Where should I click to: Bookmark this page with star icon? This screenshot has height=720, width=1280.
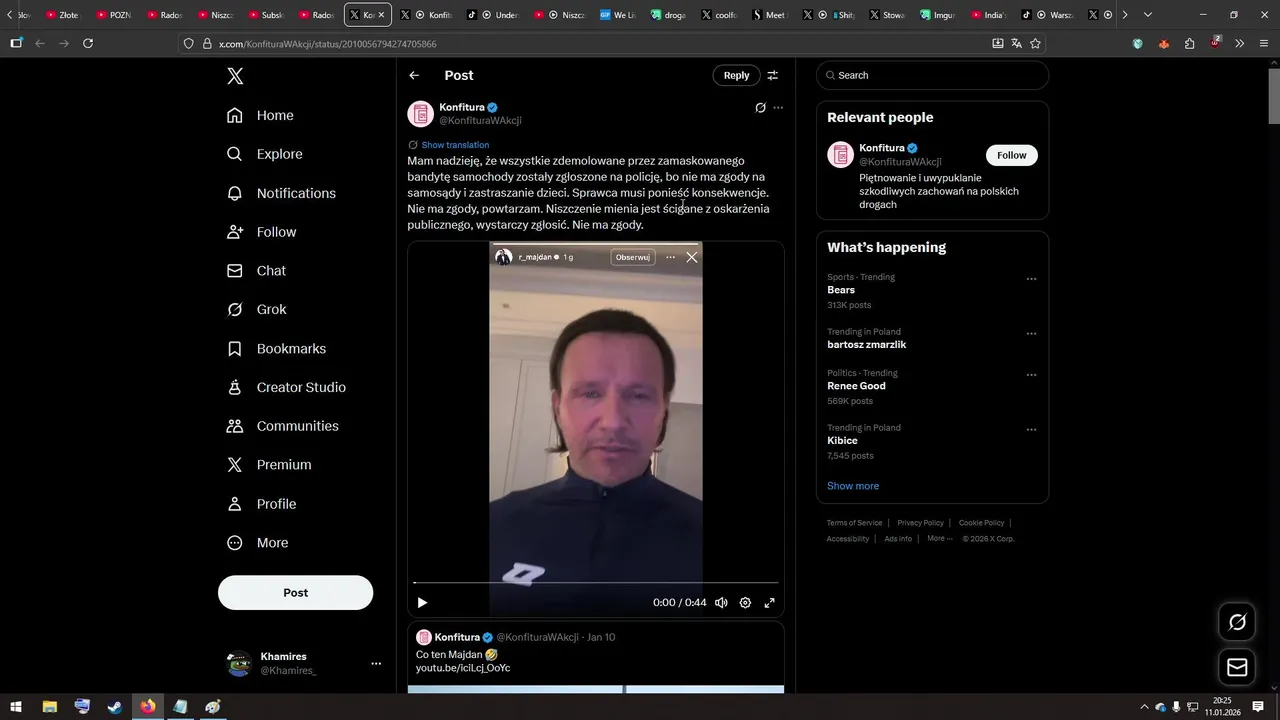point(1035,44)
